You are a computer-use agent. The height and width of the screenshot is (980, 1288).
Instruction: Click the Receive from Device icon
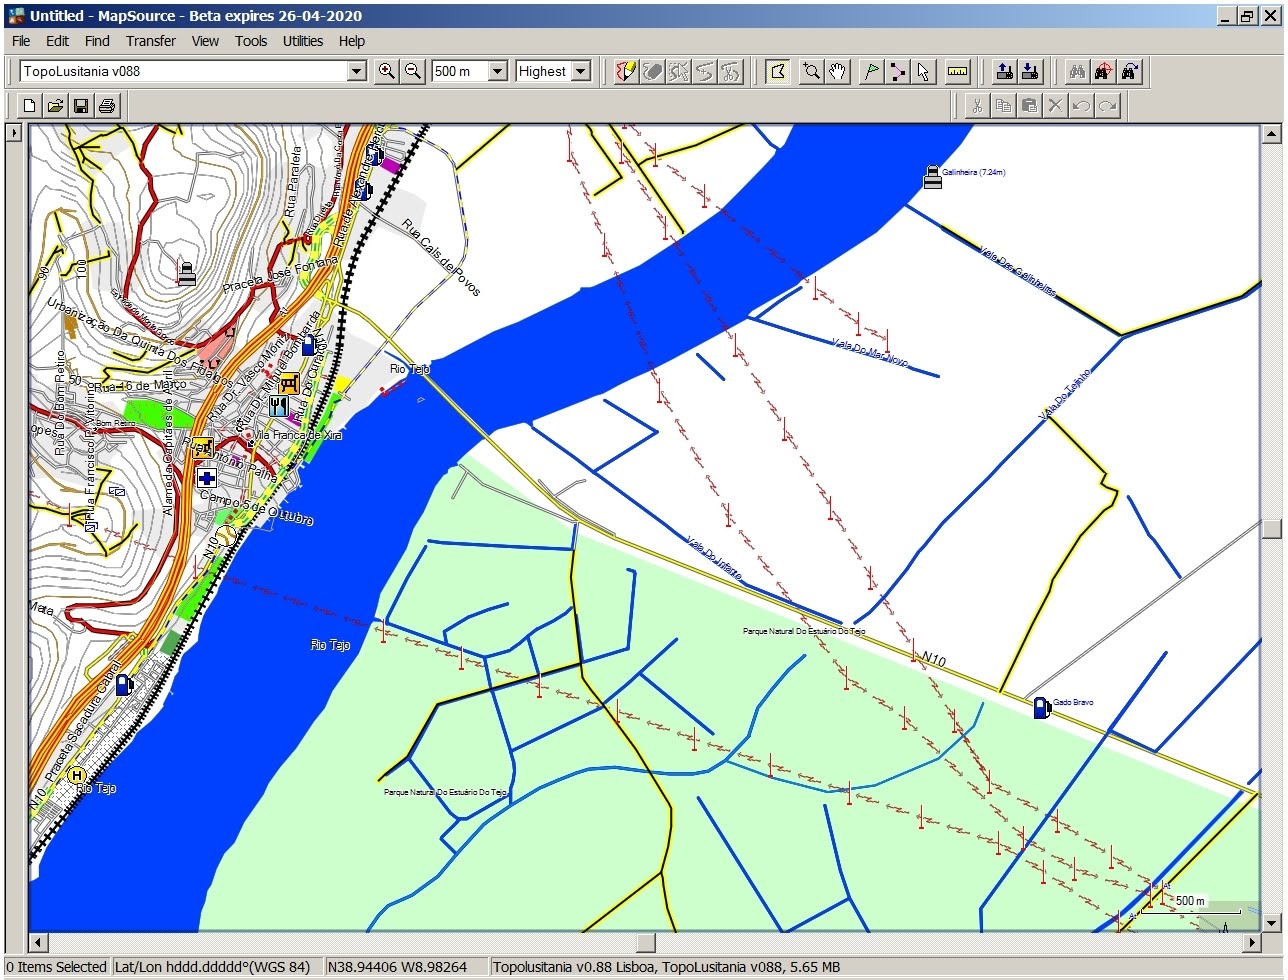point(1030,71)
